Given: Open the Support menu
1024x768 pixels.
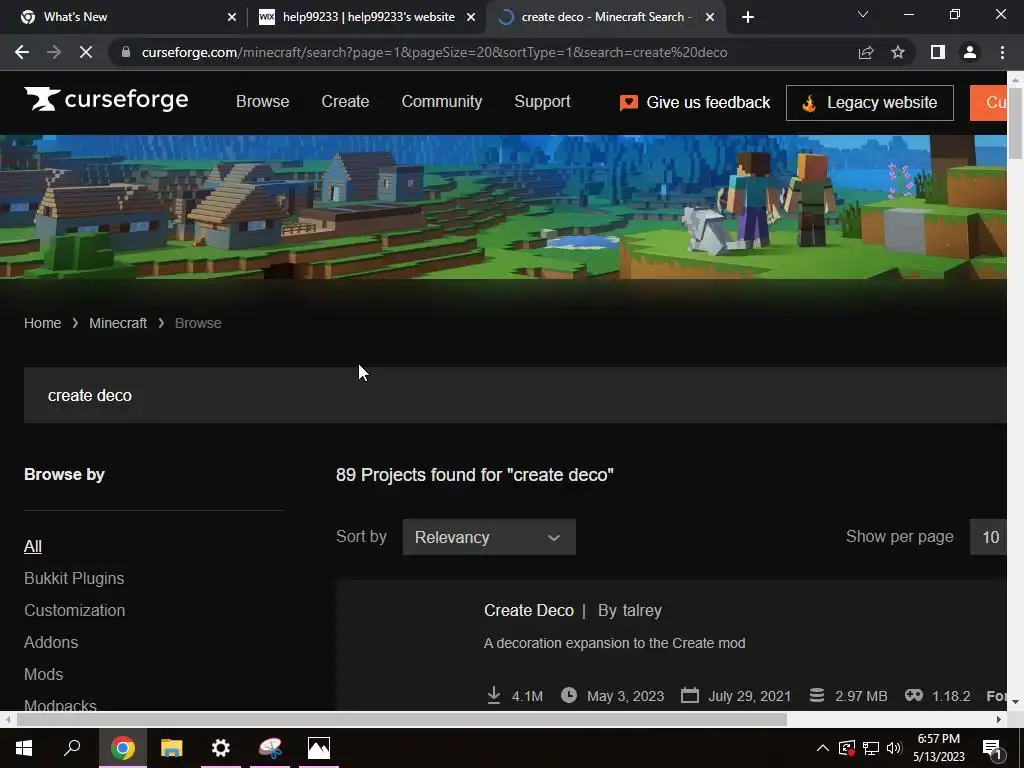Looking at the screenshot, I should click(x=542, y=101).
